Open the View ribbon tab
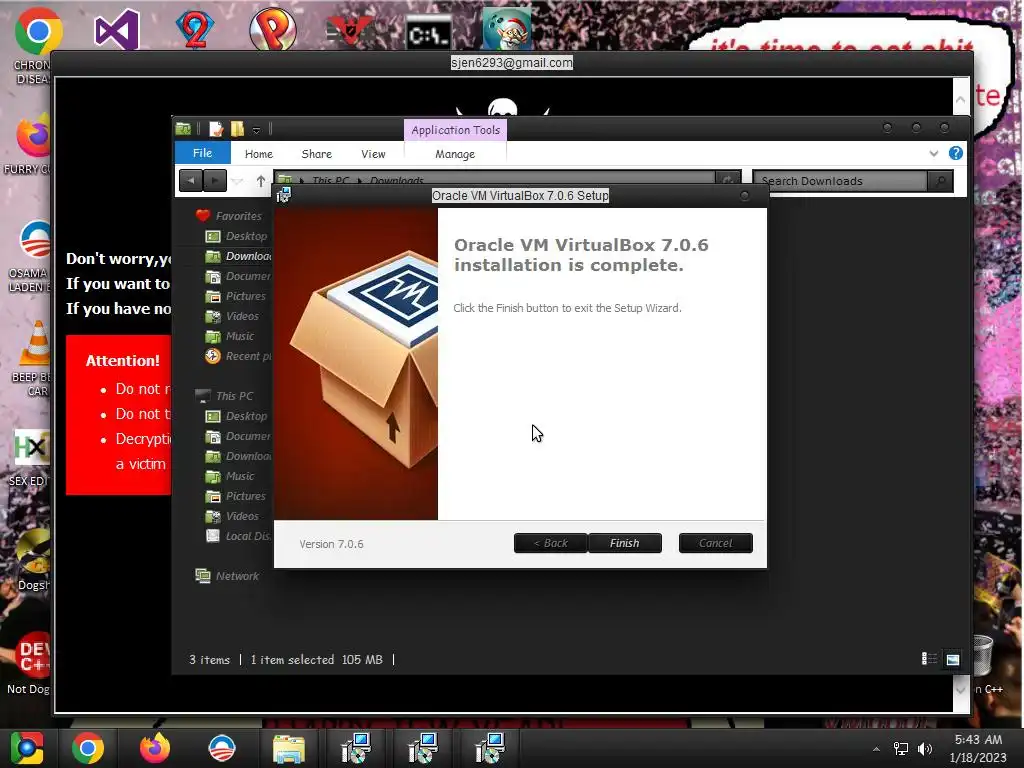Viewport: 1024px width, 768px height. point(373,154)
